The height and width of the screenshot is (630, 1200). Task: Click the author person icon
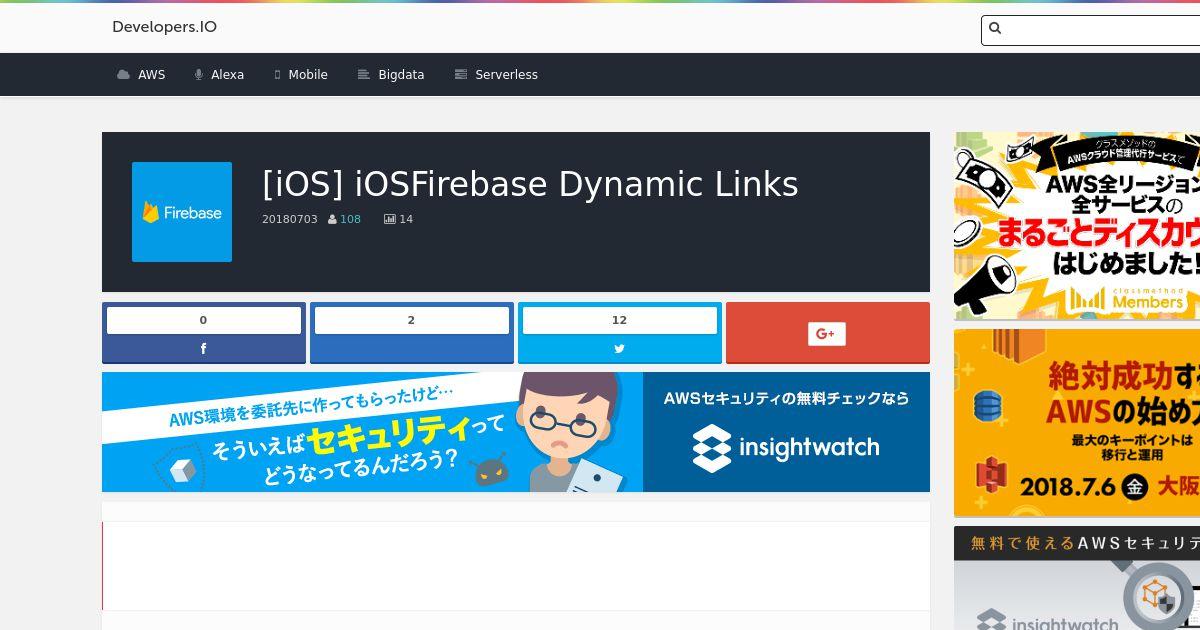(332, 219)
